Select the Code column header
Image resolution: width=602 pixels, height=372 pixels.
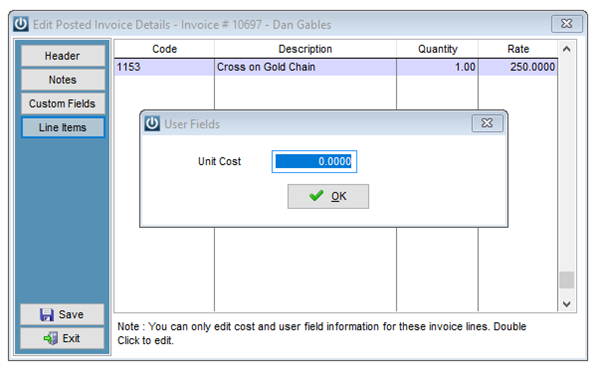click(164, 49)
